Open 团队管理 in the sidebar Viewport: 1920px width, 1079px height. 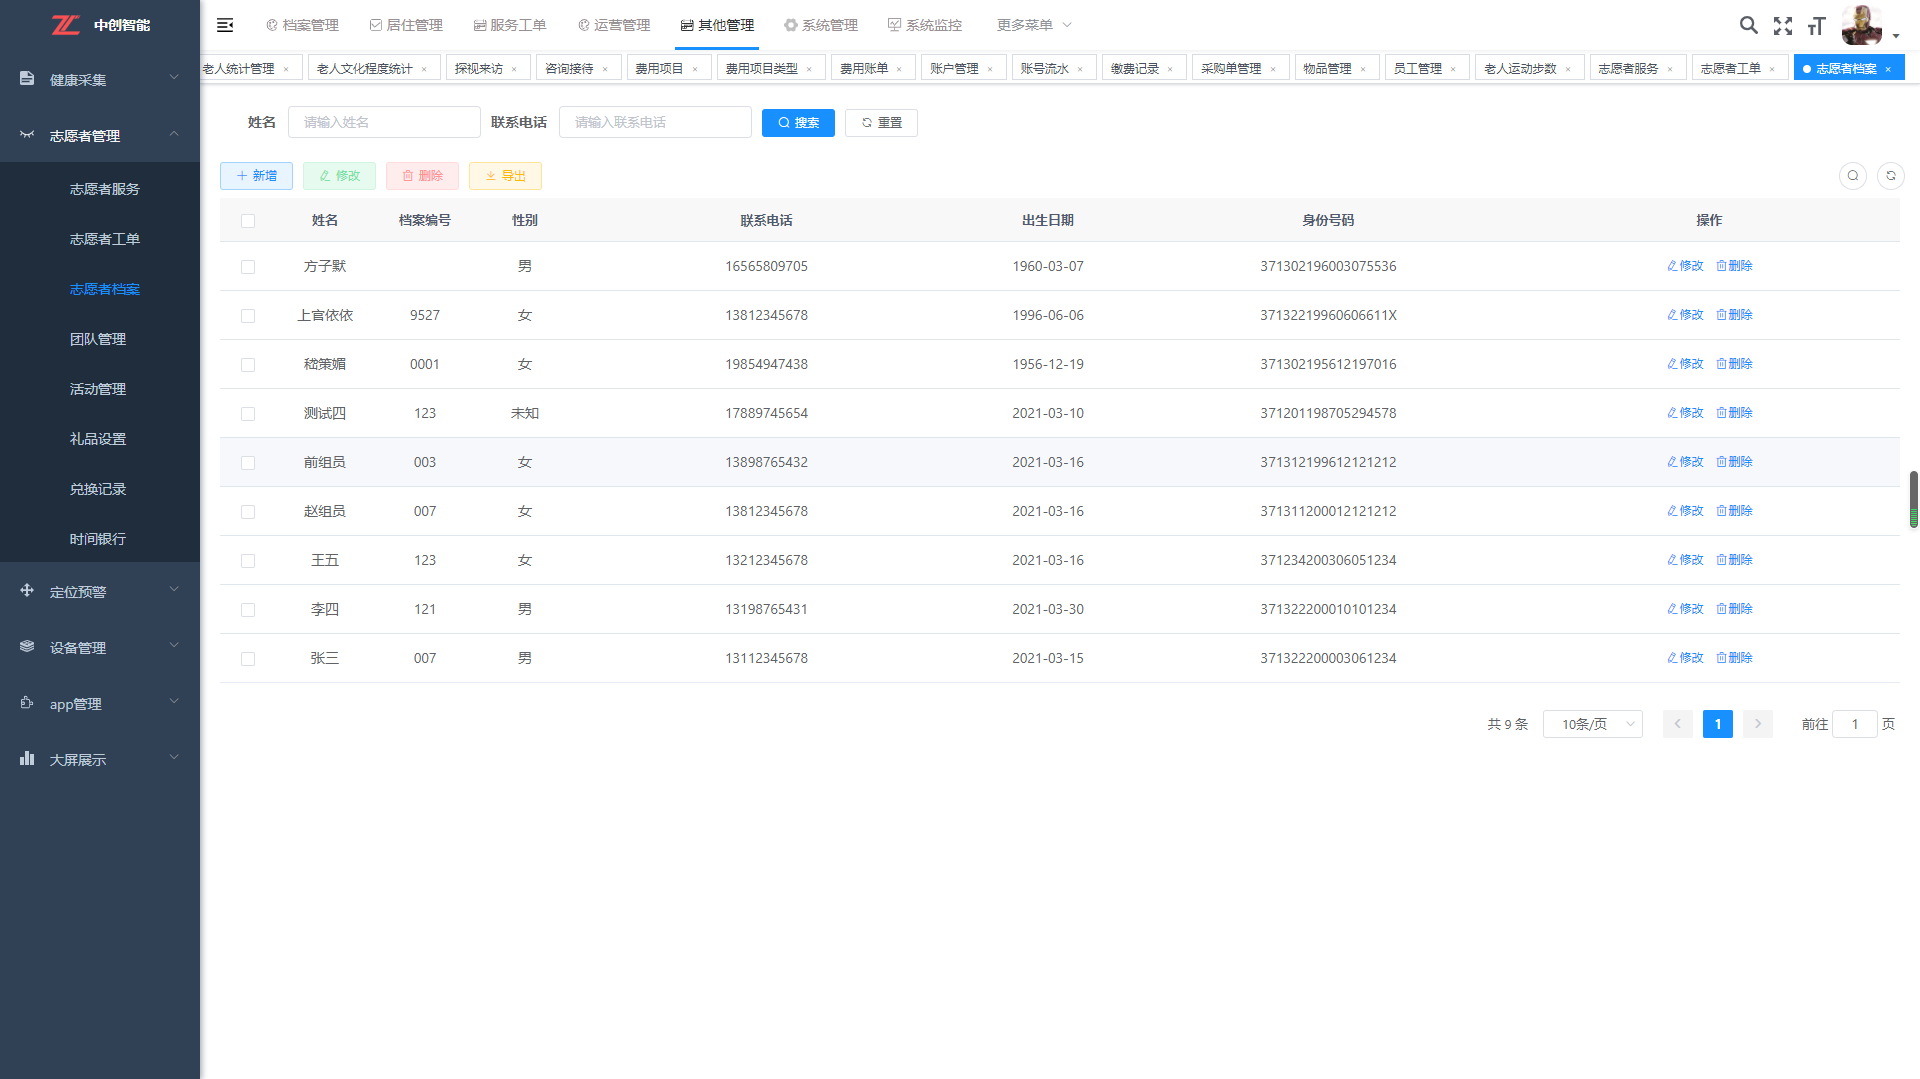[x=98, y=339]
